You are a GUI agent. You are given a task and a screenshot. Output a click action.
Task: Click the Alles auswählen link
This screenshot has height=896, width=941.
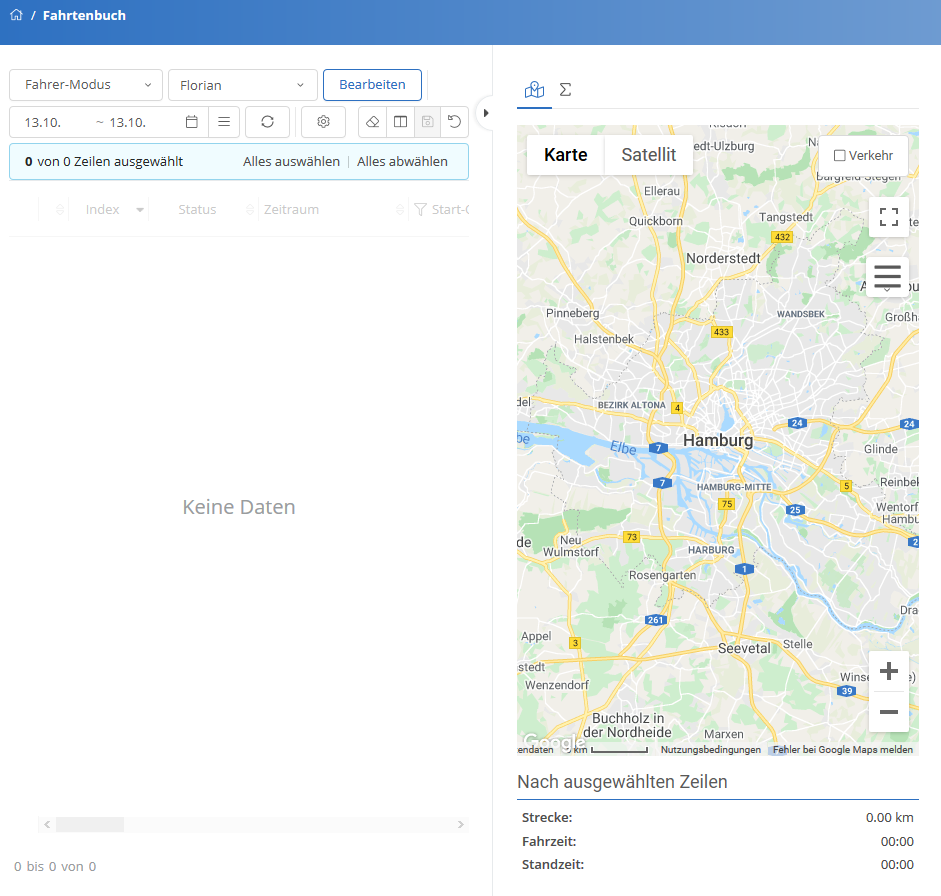point(291,162)
